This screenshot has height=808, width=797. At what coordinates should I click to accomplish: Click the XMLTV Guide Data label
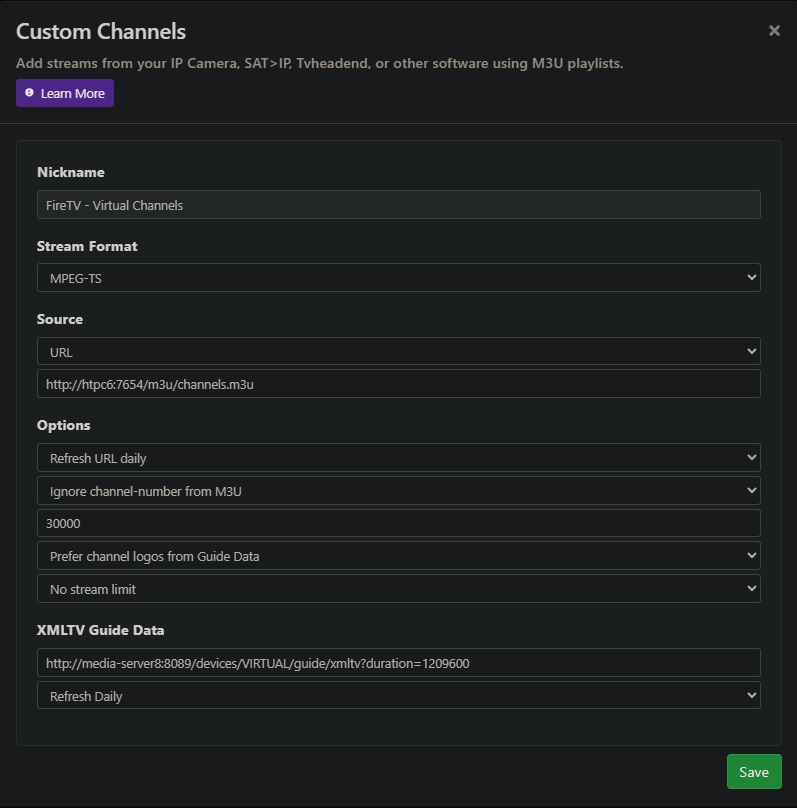100,630
